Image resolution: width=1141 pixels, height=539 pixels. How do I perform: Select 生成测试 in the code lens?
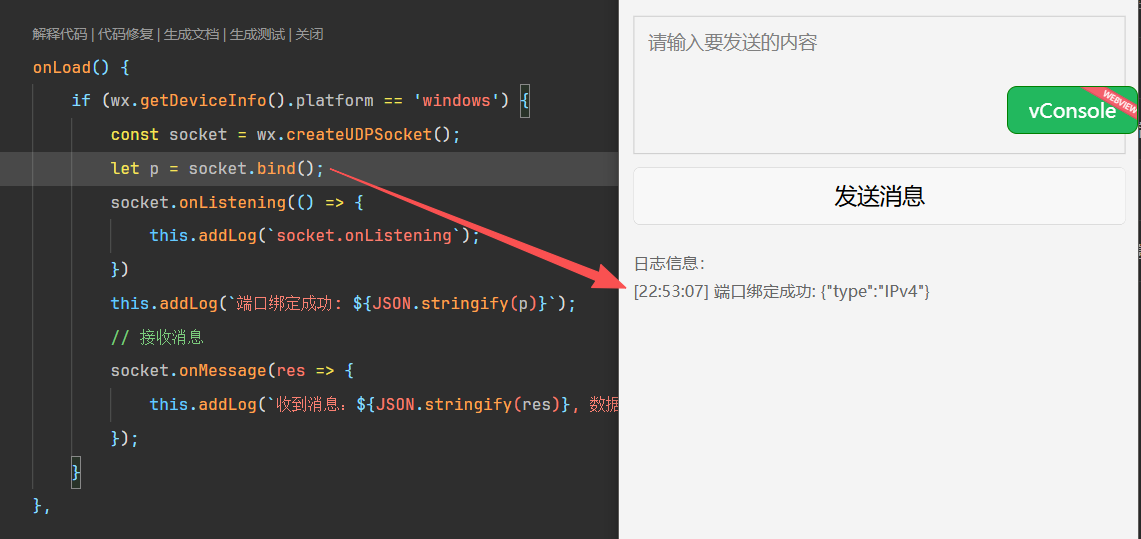coord(258,34)
